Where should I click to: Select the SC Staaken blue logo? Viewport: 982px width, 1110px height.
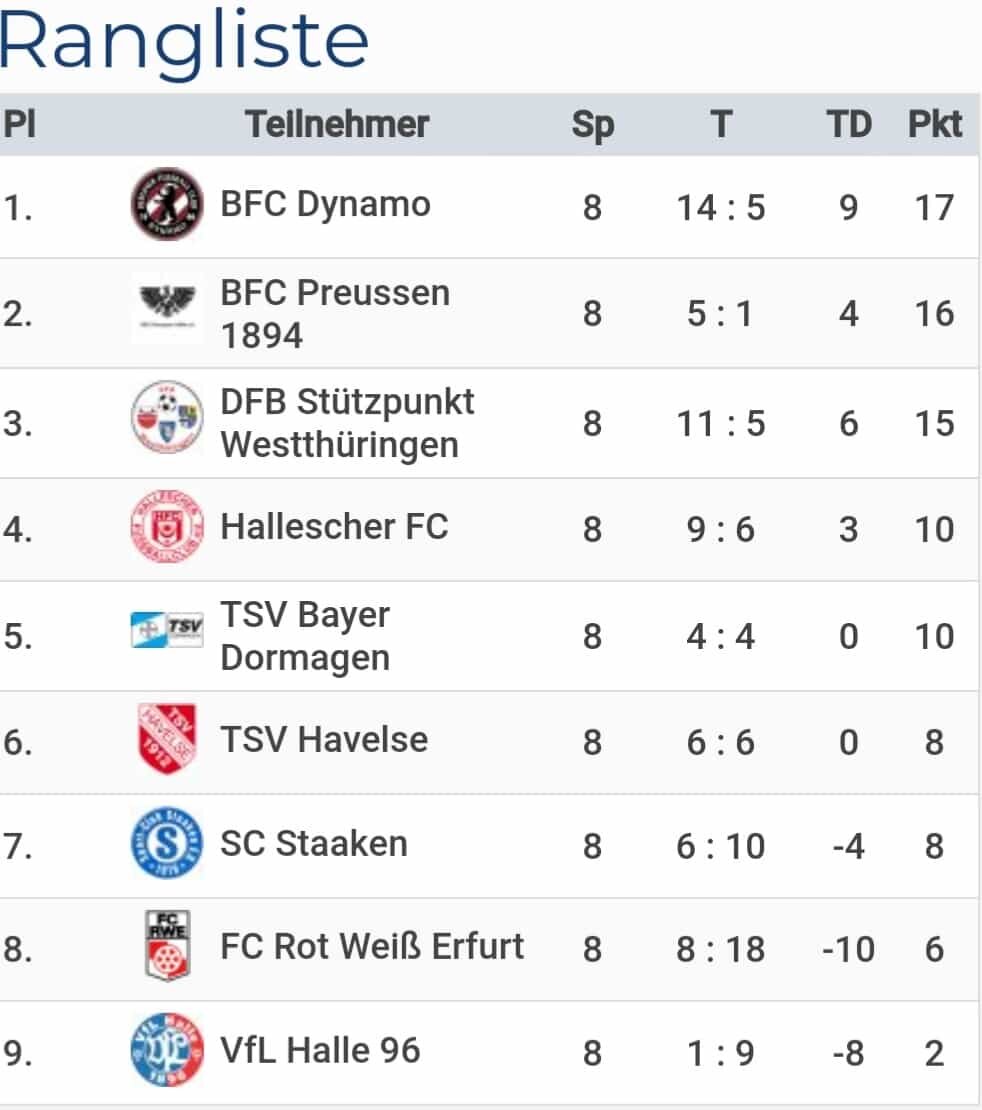point(167,843)
